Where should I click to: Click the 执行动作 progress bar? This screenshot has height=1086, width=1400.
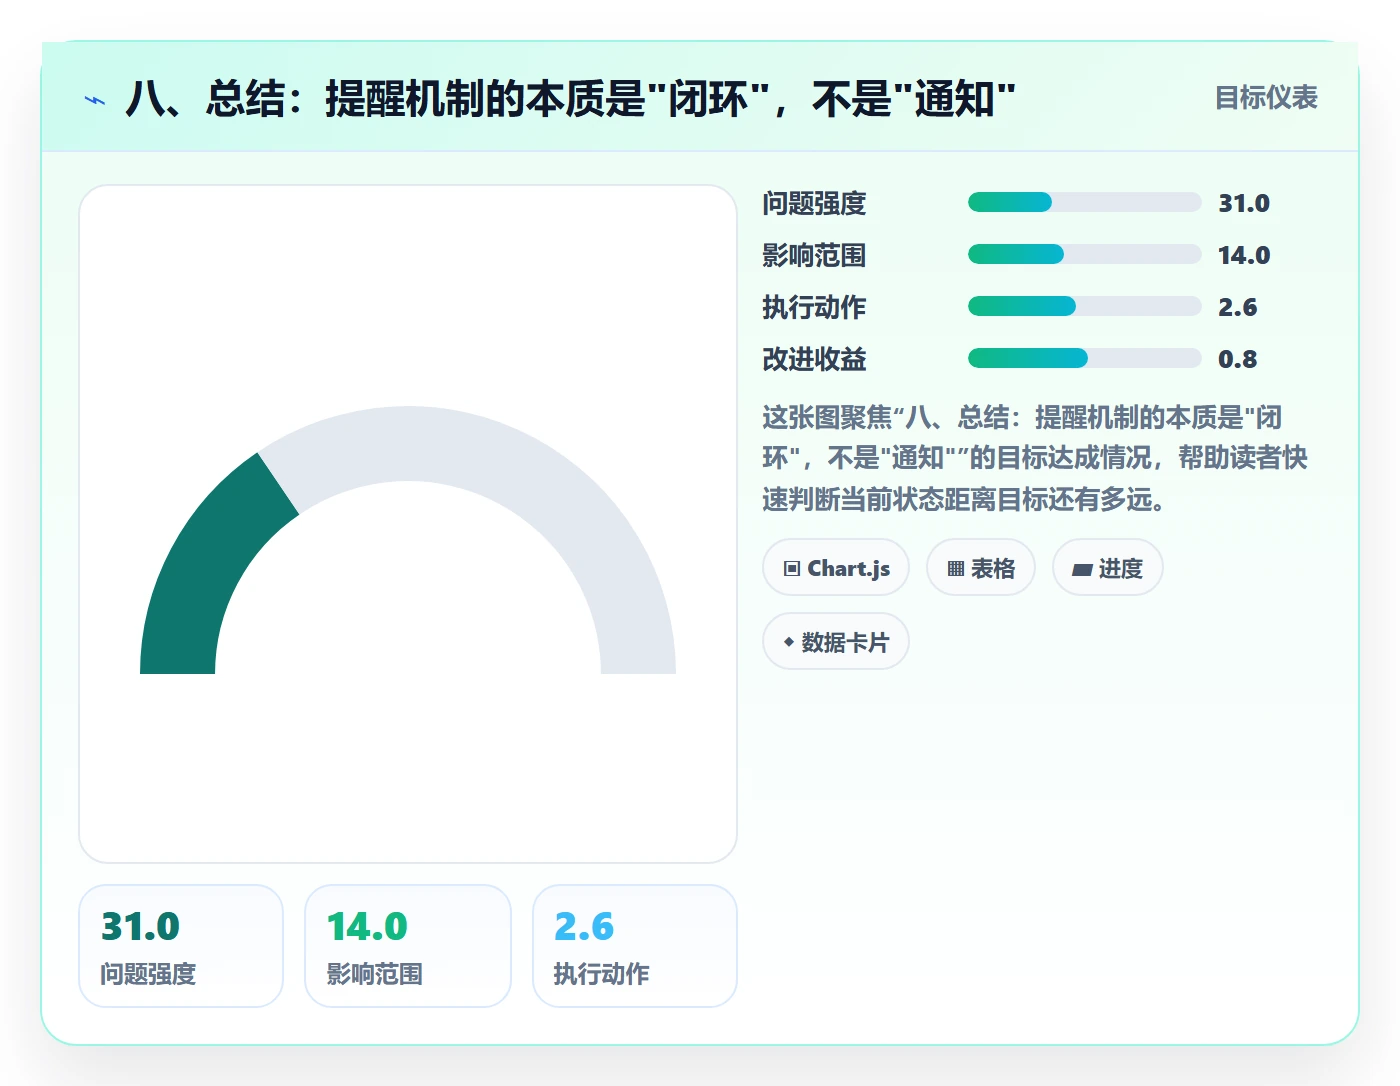1084,306
